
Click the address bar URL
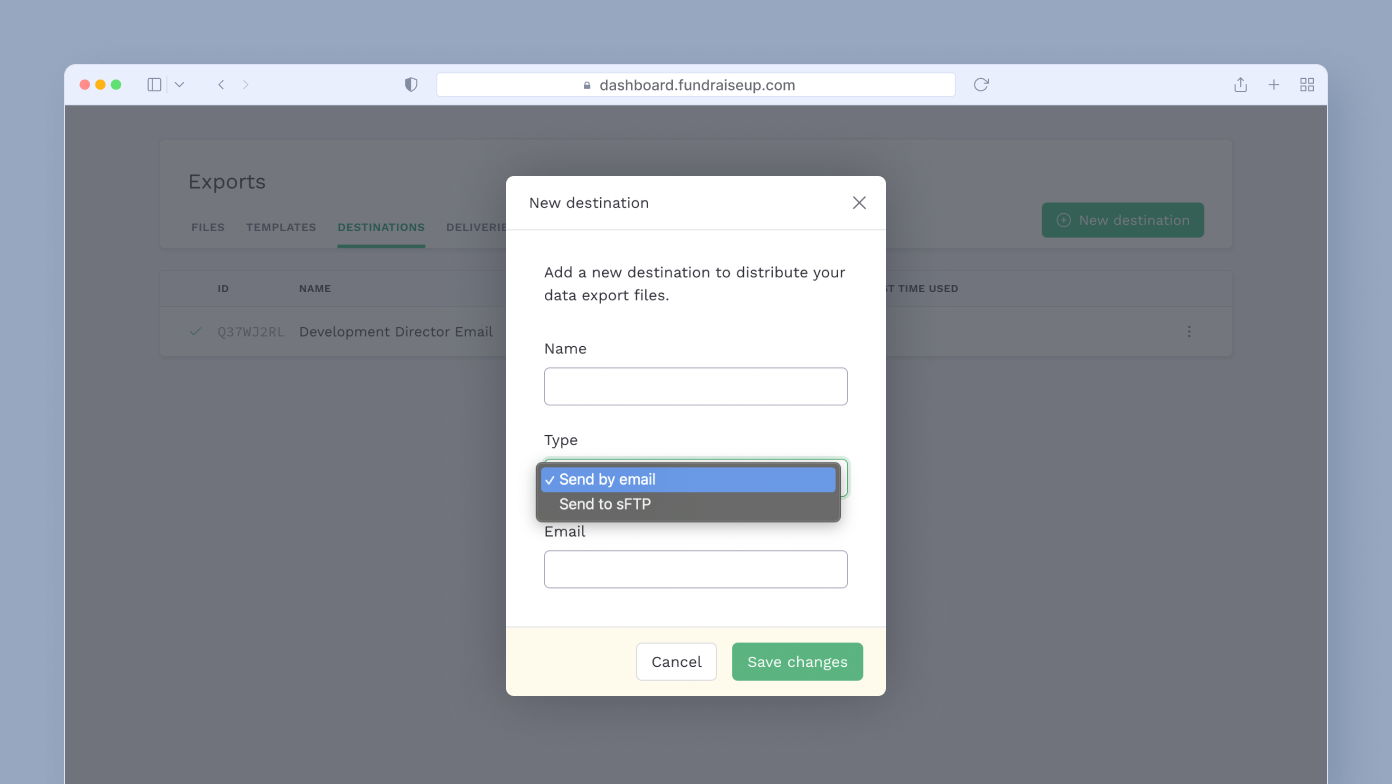[696, 85]
